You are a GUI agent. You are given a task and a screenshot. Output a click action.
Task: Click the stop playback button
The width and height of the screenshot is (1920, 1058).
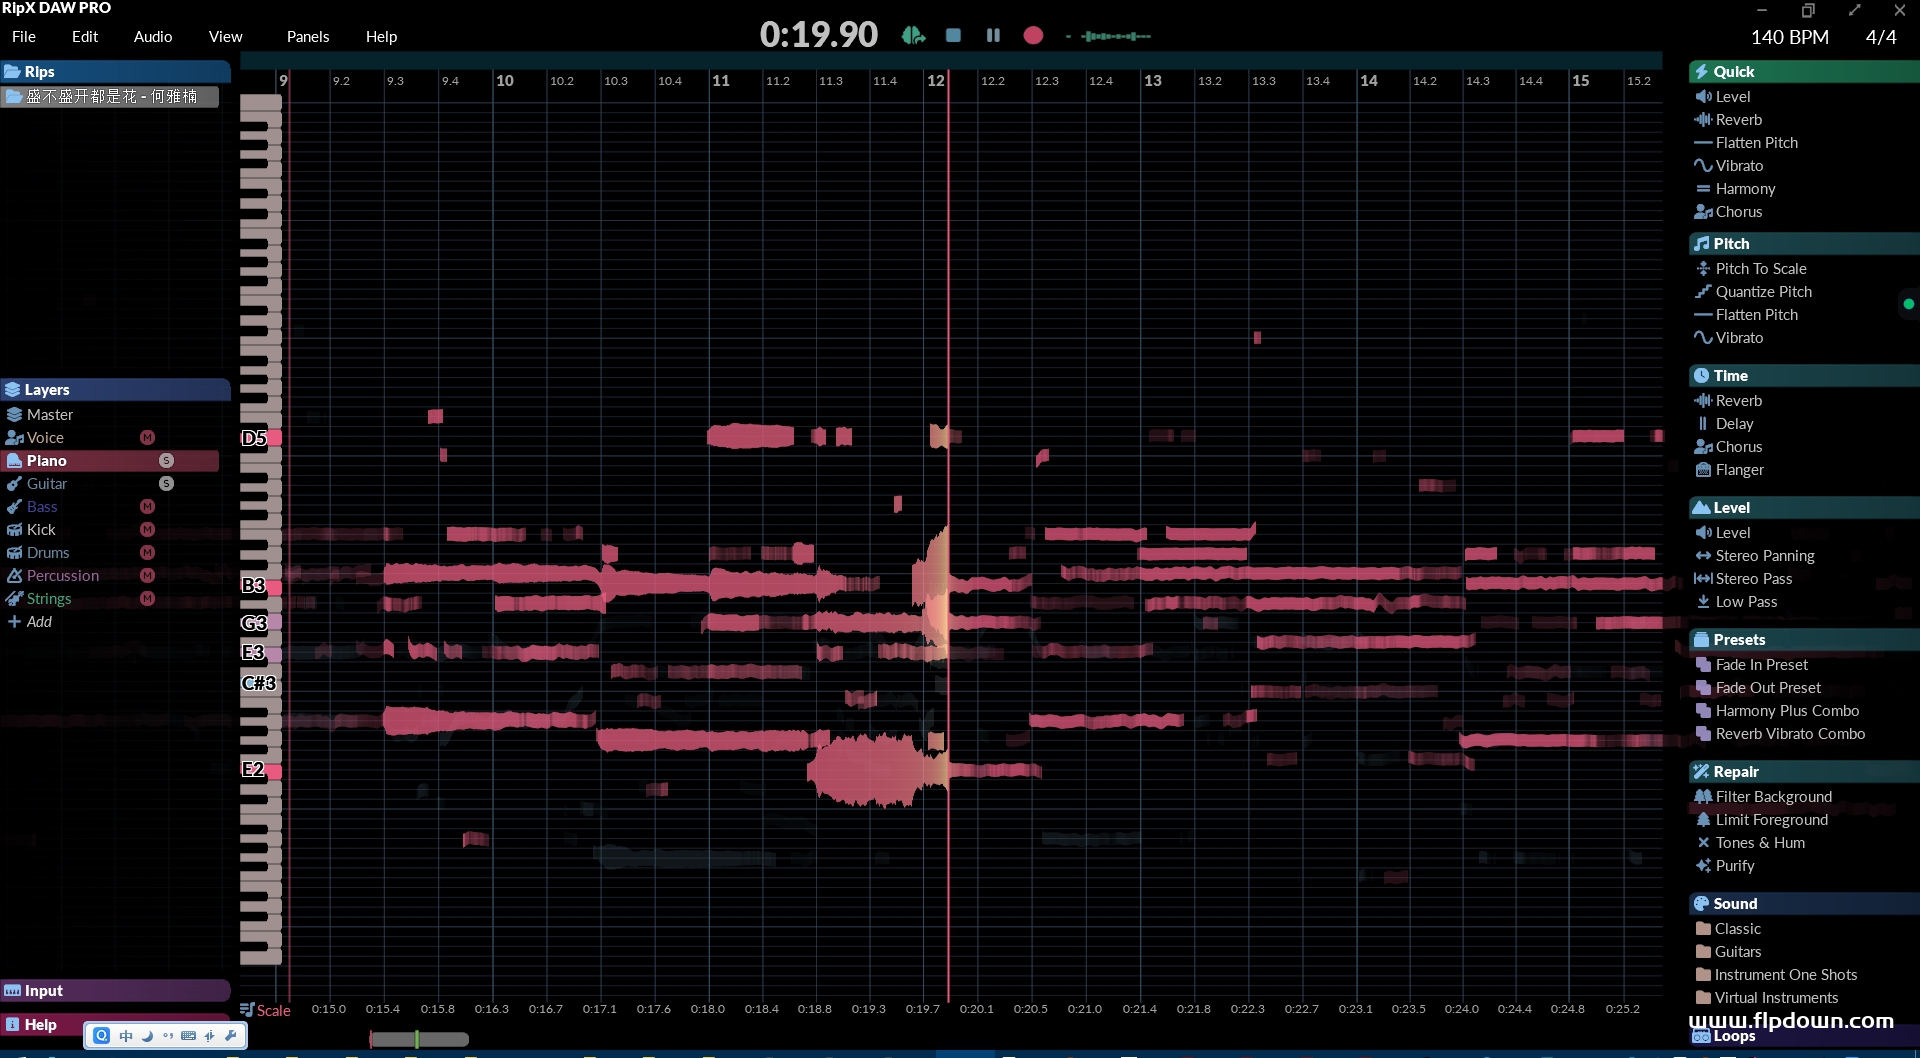pos(953,36)
